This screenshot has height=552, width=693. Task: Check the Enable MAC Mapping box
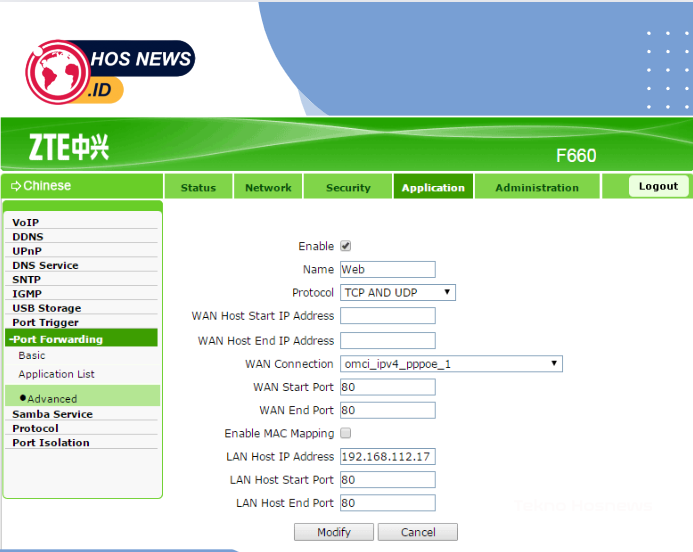346,433
